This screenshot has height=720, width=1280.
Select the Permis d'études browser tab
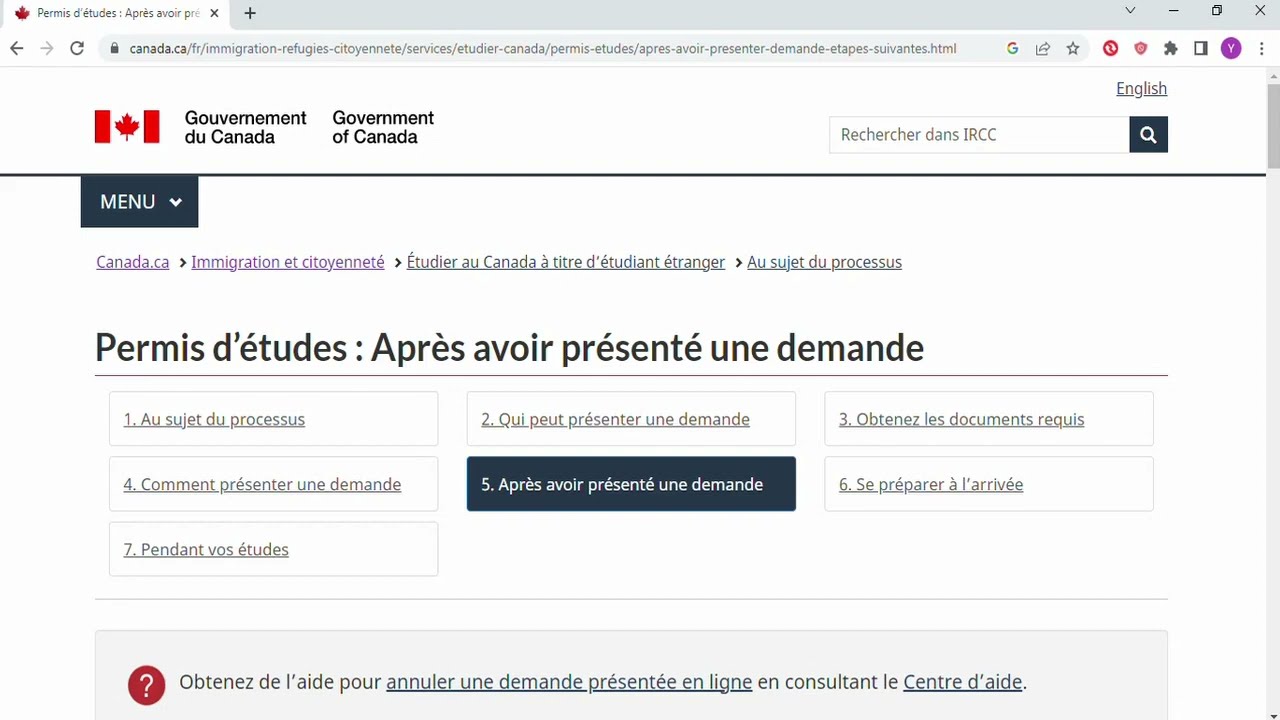click(x=115, y=13)
